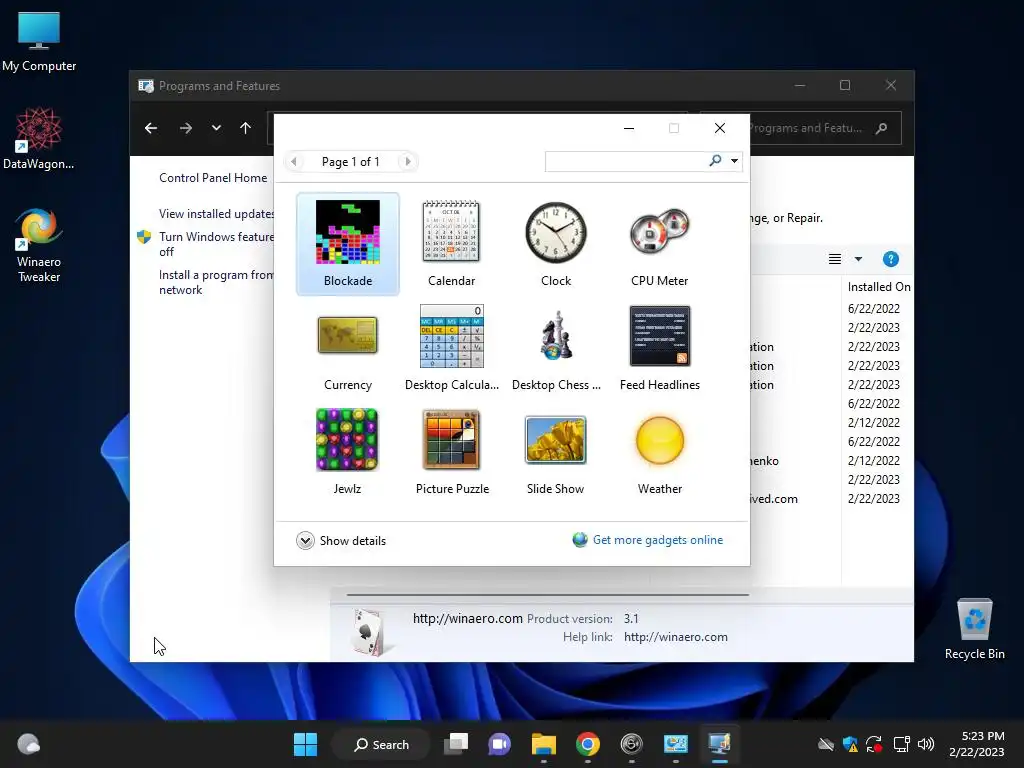This screenshot has width=1024, height=768.
Task: Open Control Panel Home link
Action: click(213, 178)
